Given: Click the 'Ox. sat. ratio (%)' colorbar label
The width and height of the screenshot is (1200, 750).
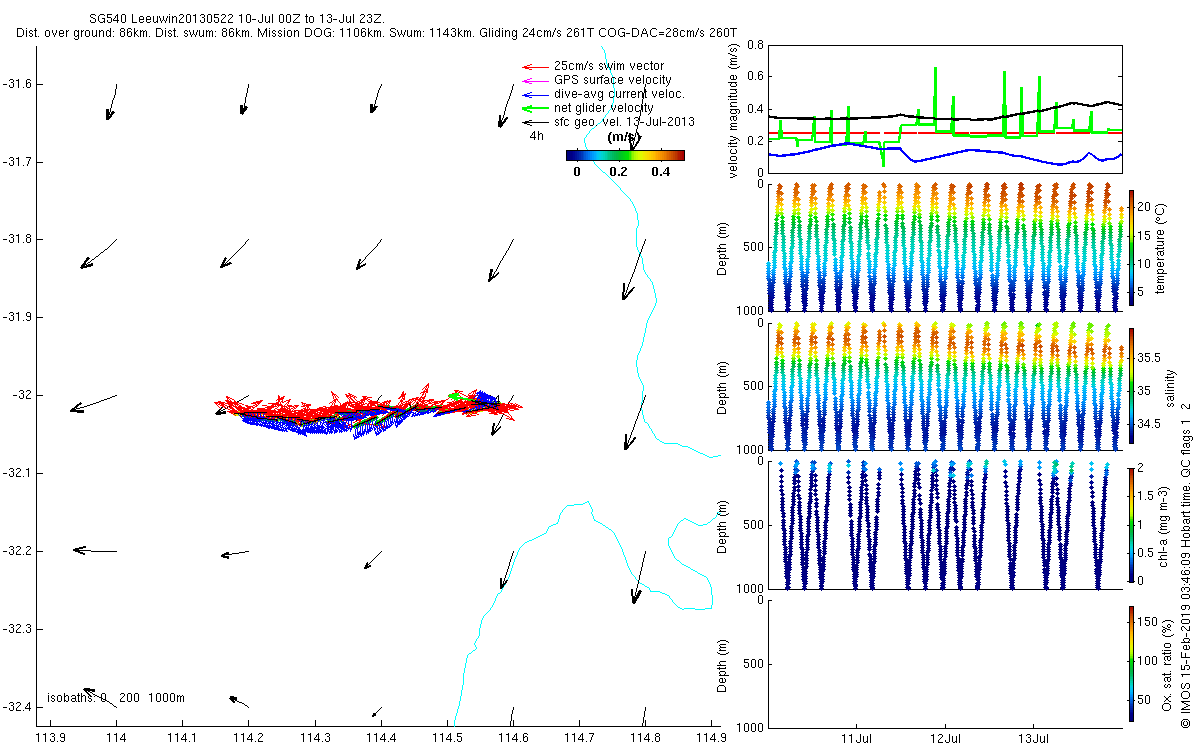Looking at the screenshot, I should point(1166,664).
